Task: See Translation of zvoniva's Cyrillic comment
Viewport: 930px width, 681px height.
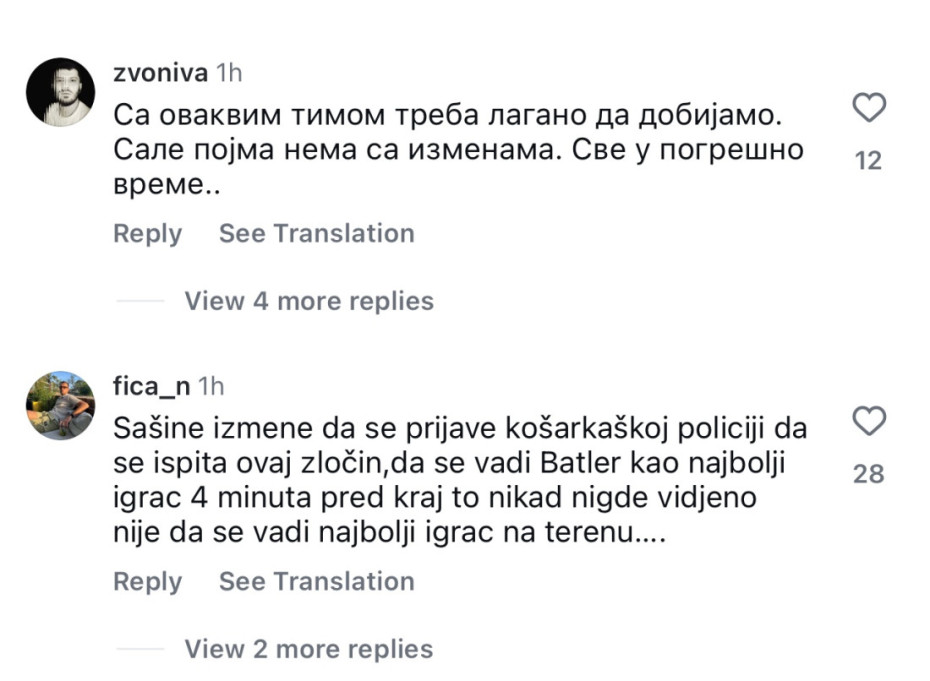Action: point(316,234)
